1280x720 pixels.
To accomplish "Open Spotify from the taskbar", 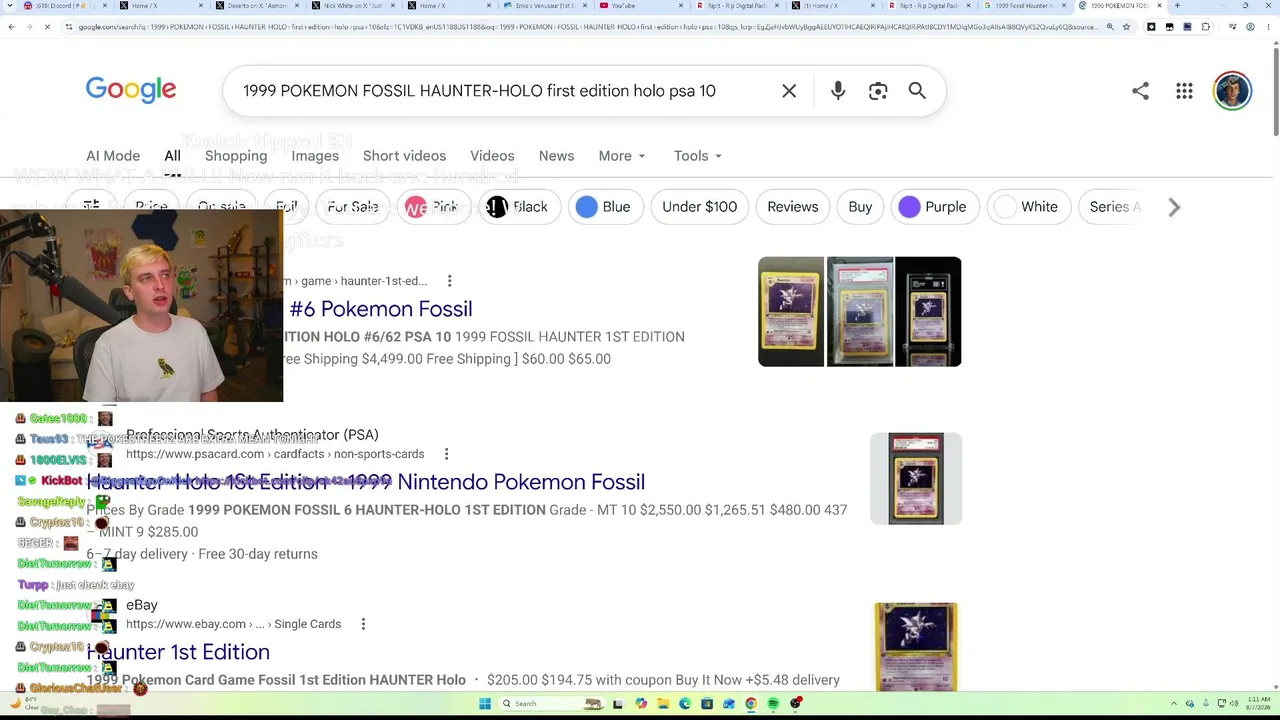I will click(773, 704).
